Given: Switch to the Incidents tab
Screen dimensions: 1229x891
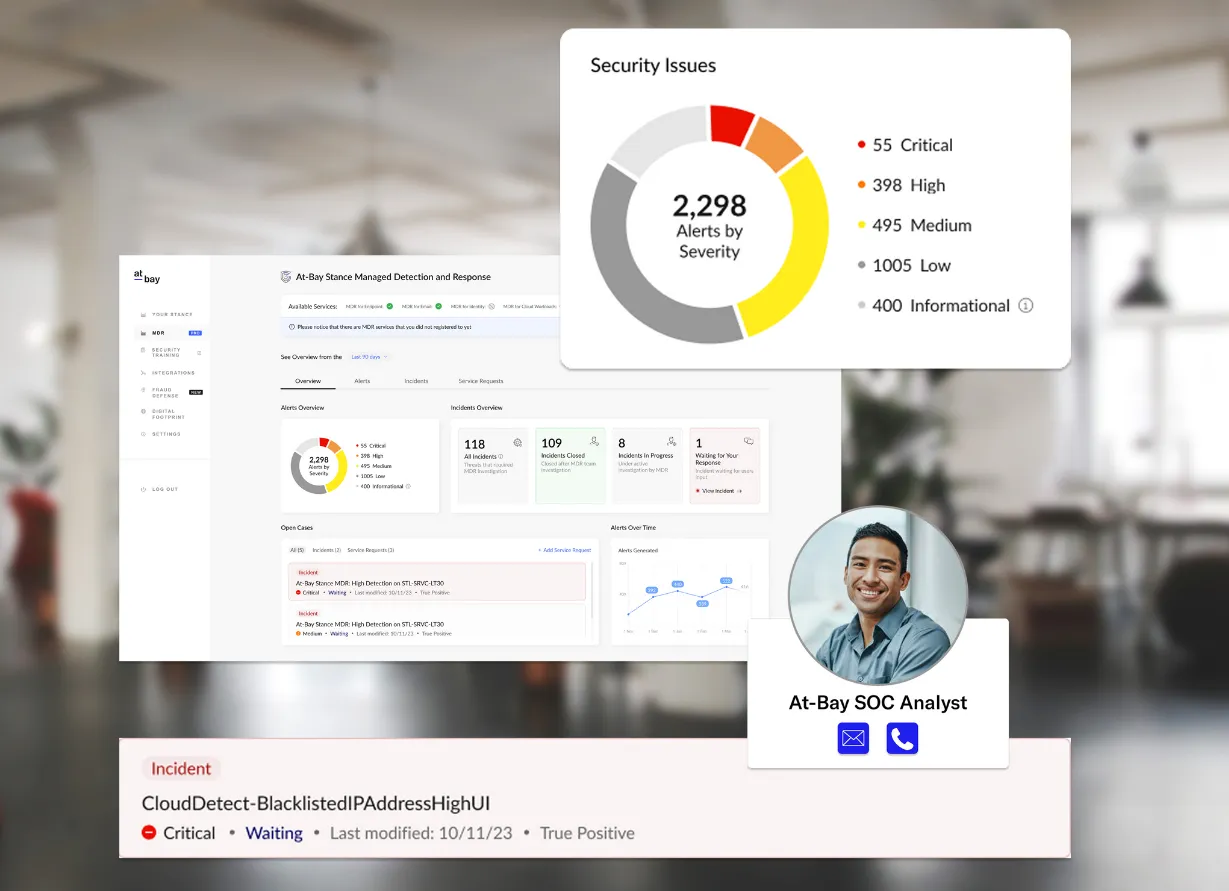Looking at the screenshot, I should click(416, 381).
